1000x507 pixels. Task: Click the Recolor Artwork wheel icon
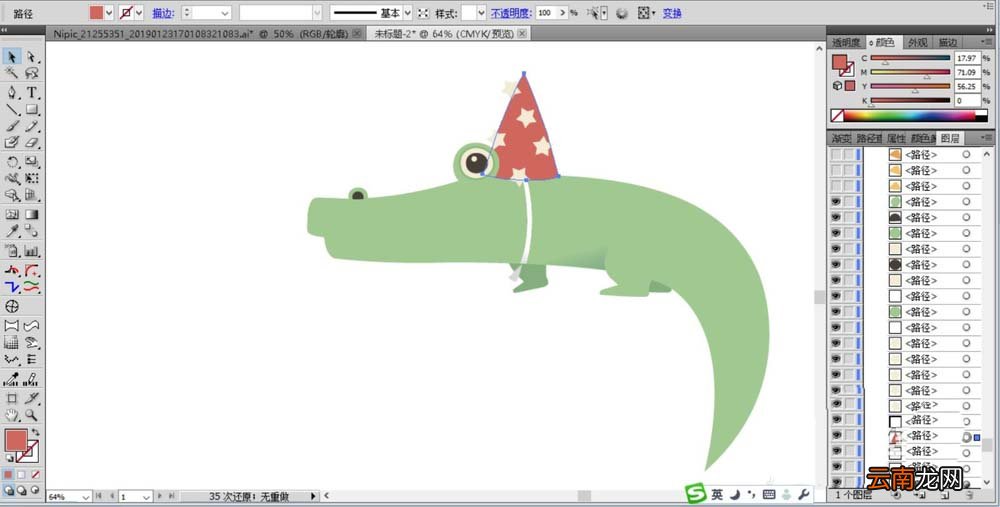pos(622,13)
